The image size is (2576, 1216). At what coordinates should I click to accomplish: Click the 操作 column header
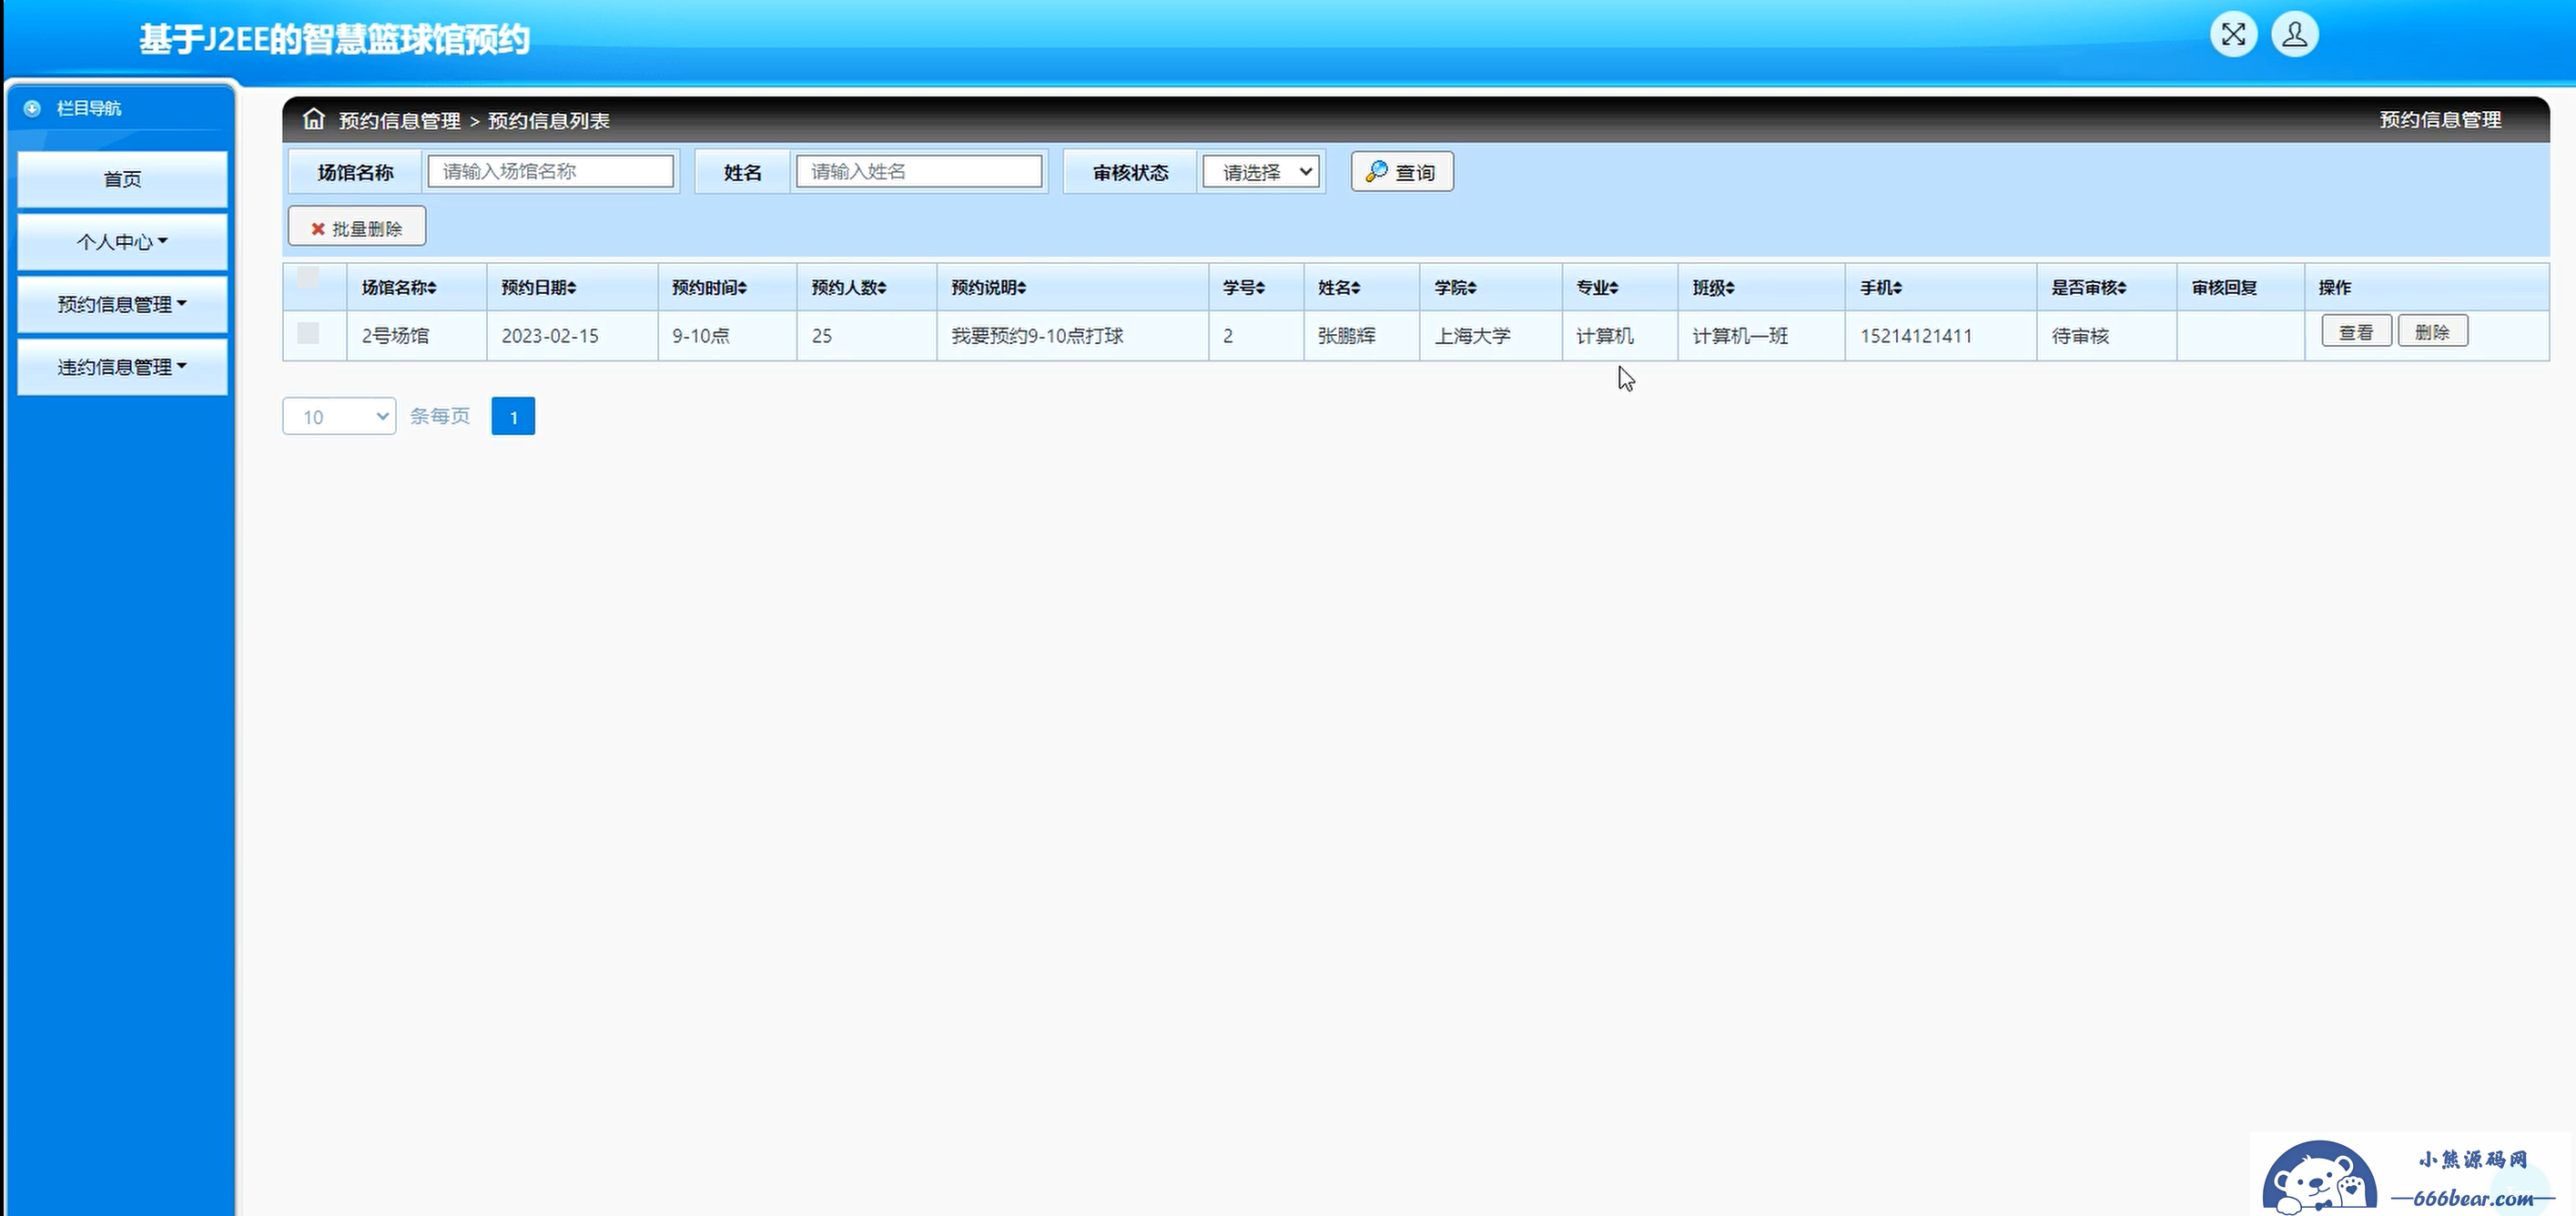pos(2334,287)
